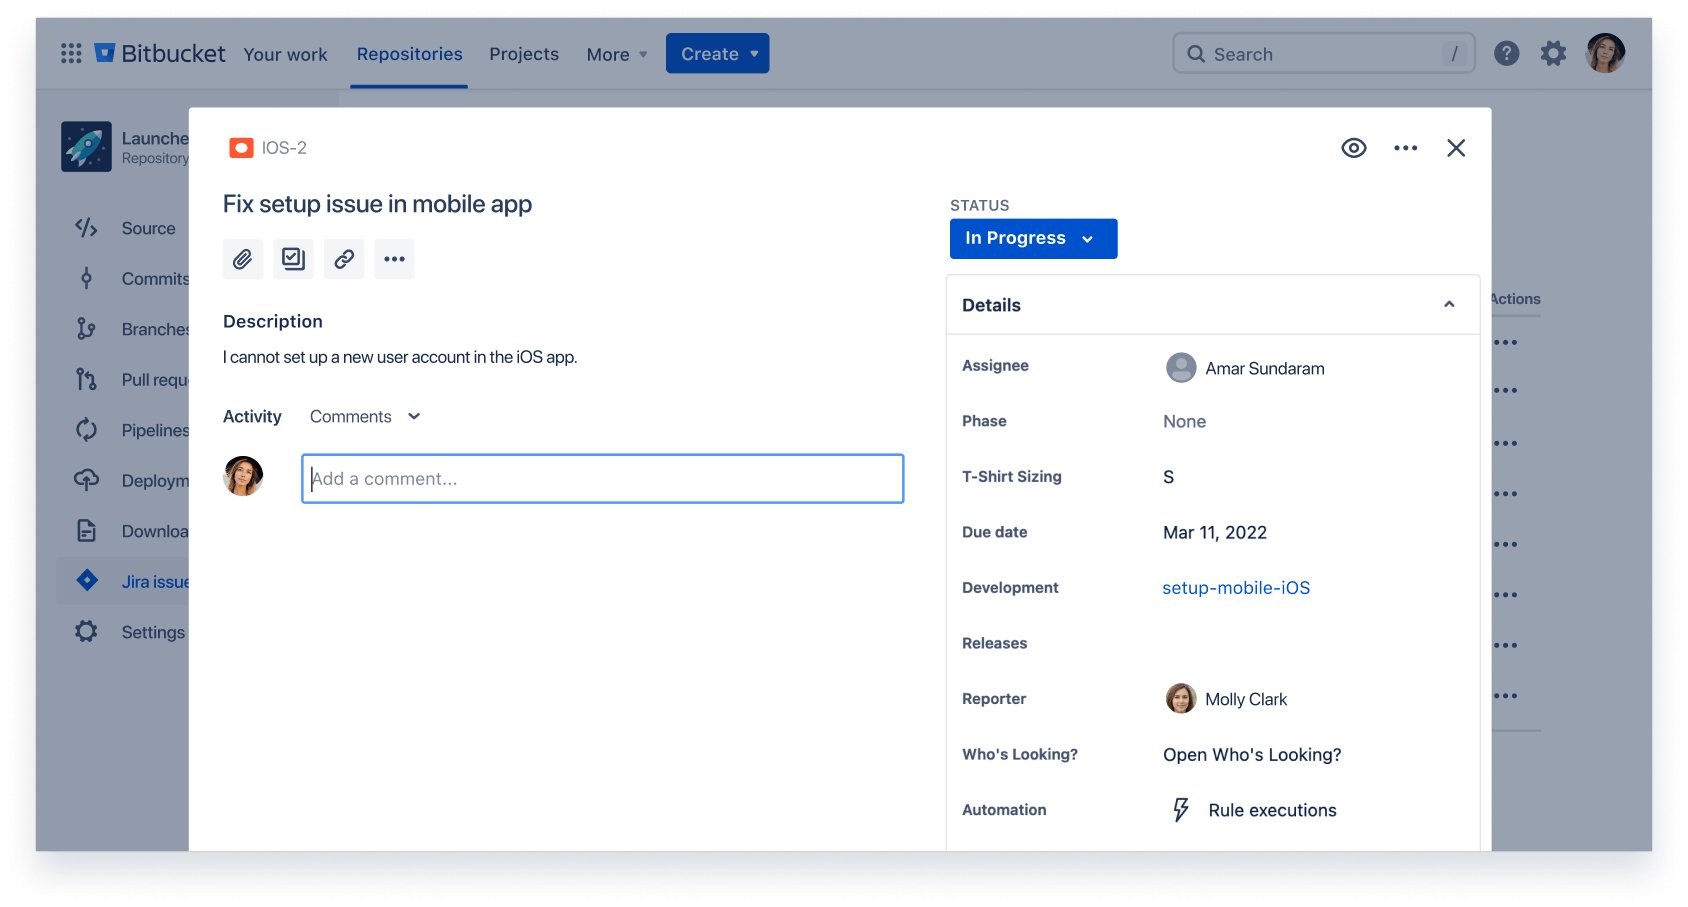Screen dimensions: 1688x907
Task: Select the Commits icon in the sidebar
Action: (x=86, y=278)
